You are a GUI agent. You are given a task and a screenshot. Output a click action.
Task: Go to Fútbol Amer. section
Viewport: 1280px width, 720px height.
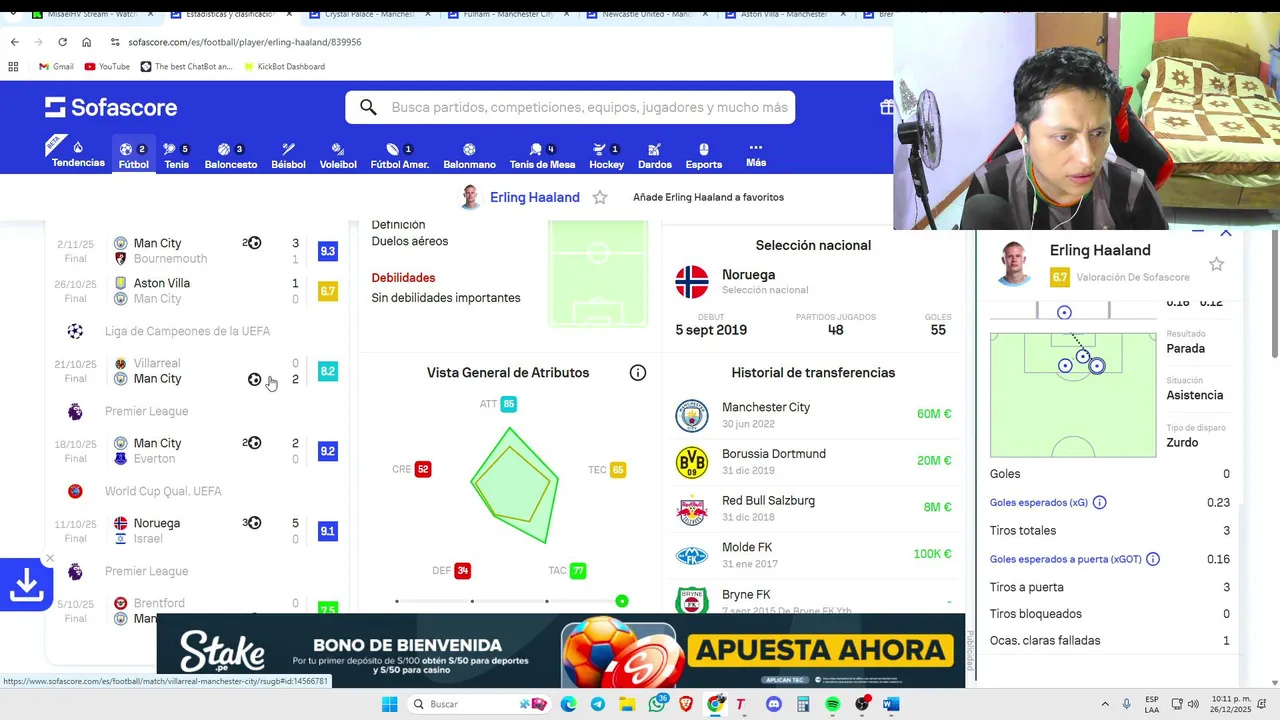[x=399, y=155]
